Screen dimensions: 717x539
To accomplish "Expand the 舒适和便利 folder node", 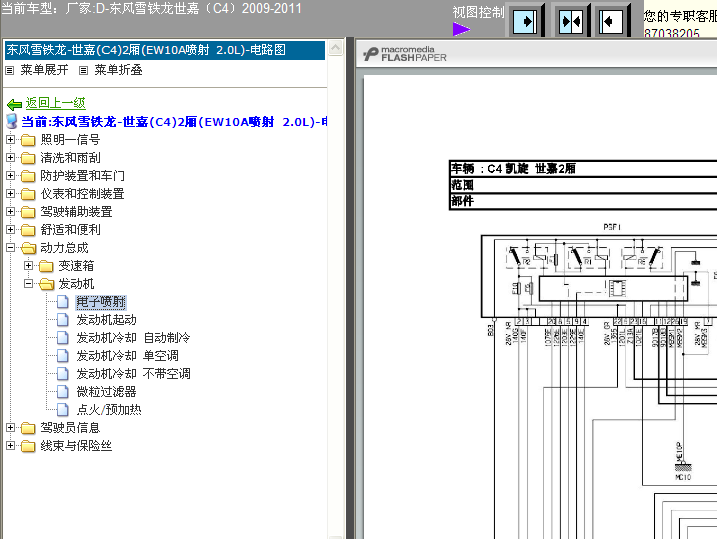I will [x=11, y=229].
